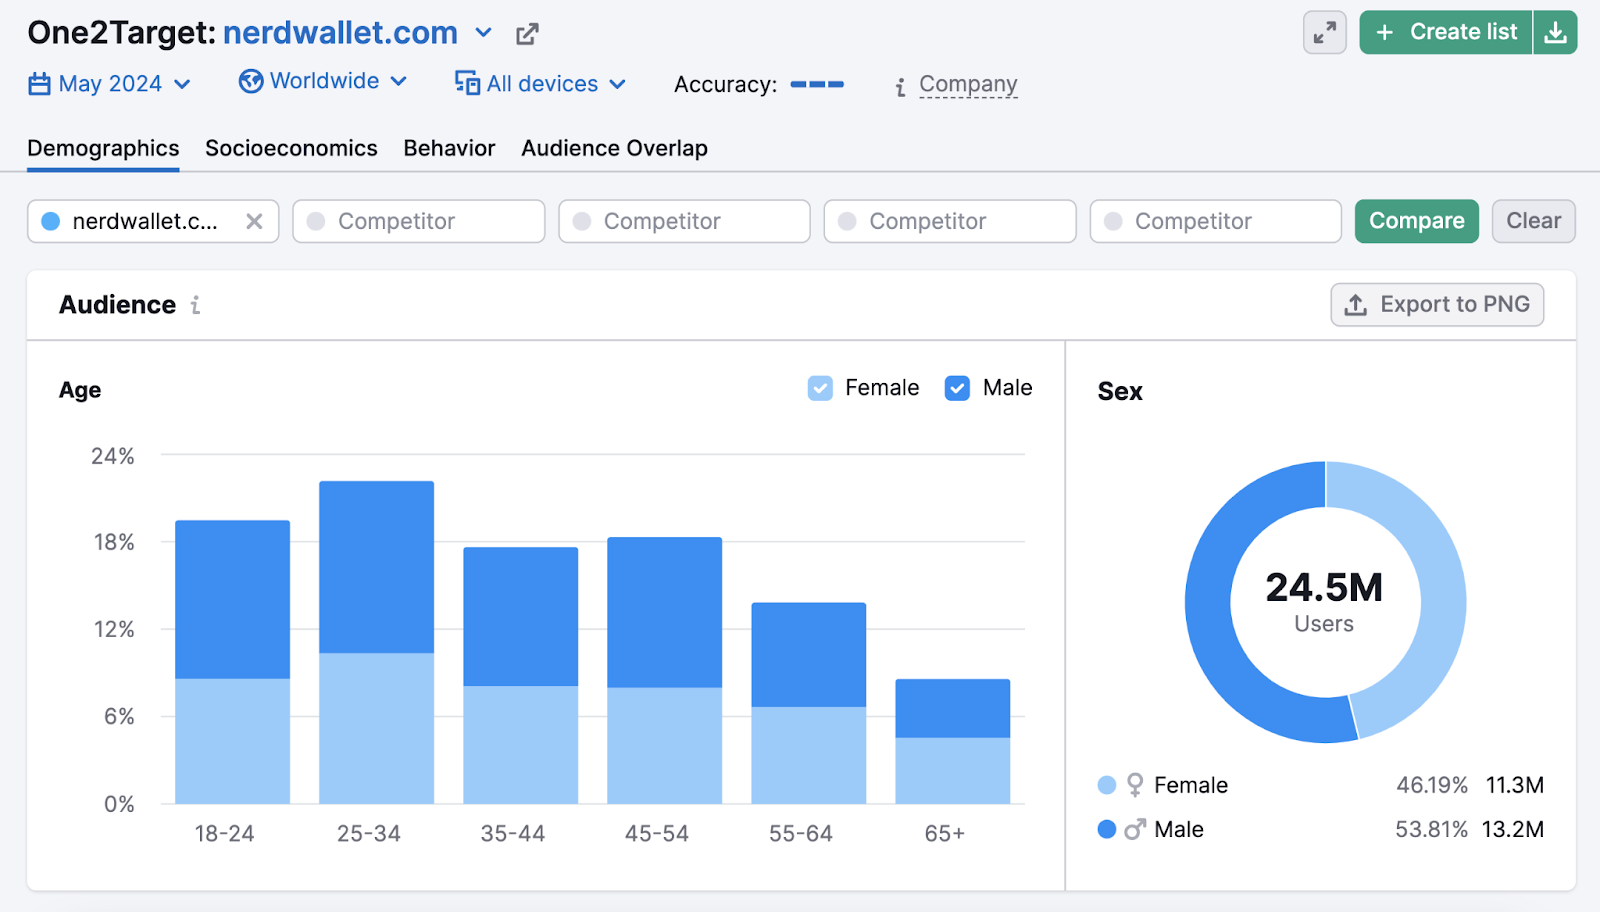Disable the Male checkbox above the chart
Viewport: 1600px width, 912px height.
(x=957, y=387)
